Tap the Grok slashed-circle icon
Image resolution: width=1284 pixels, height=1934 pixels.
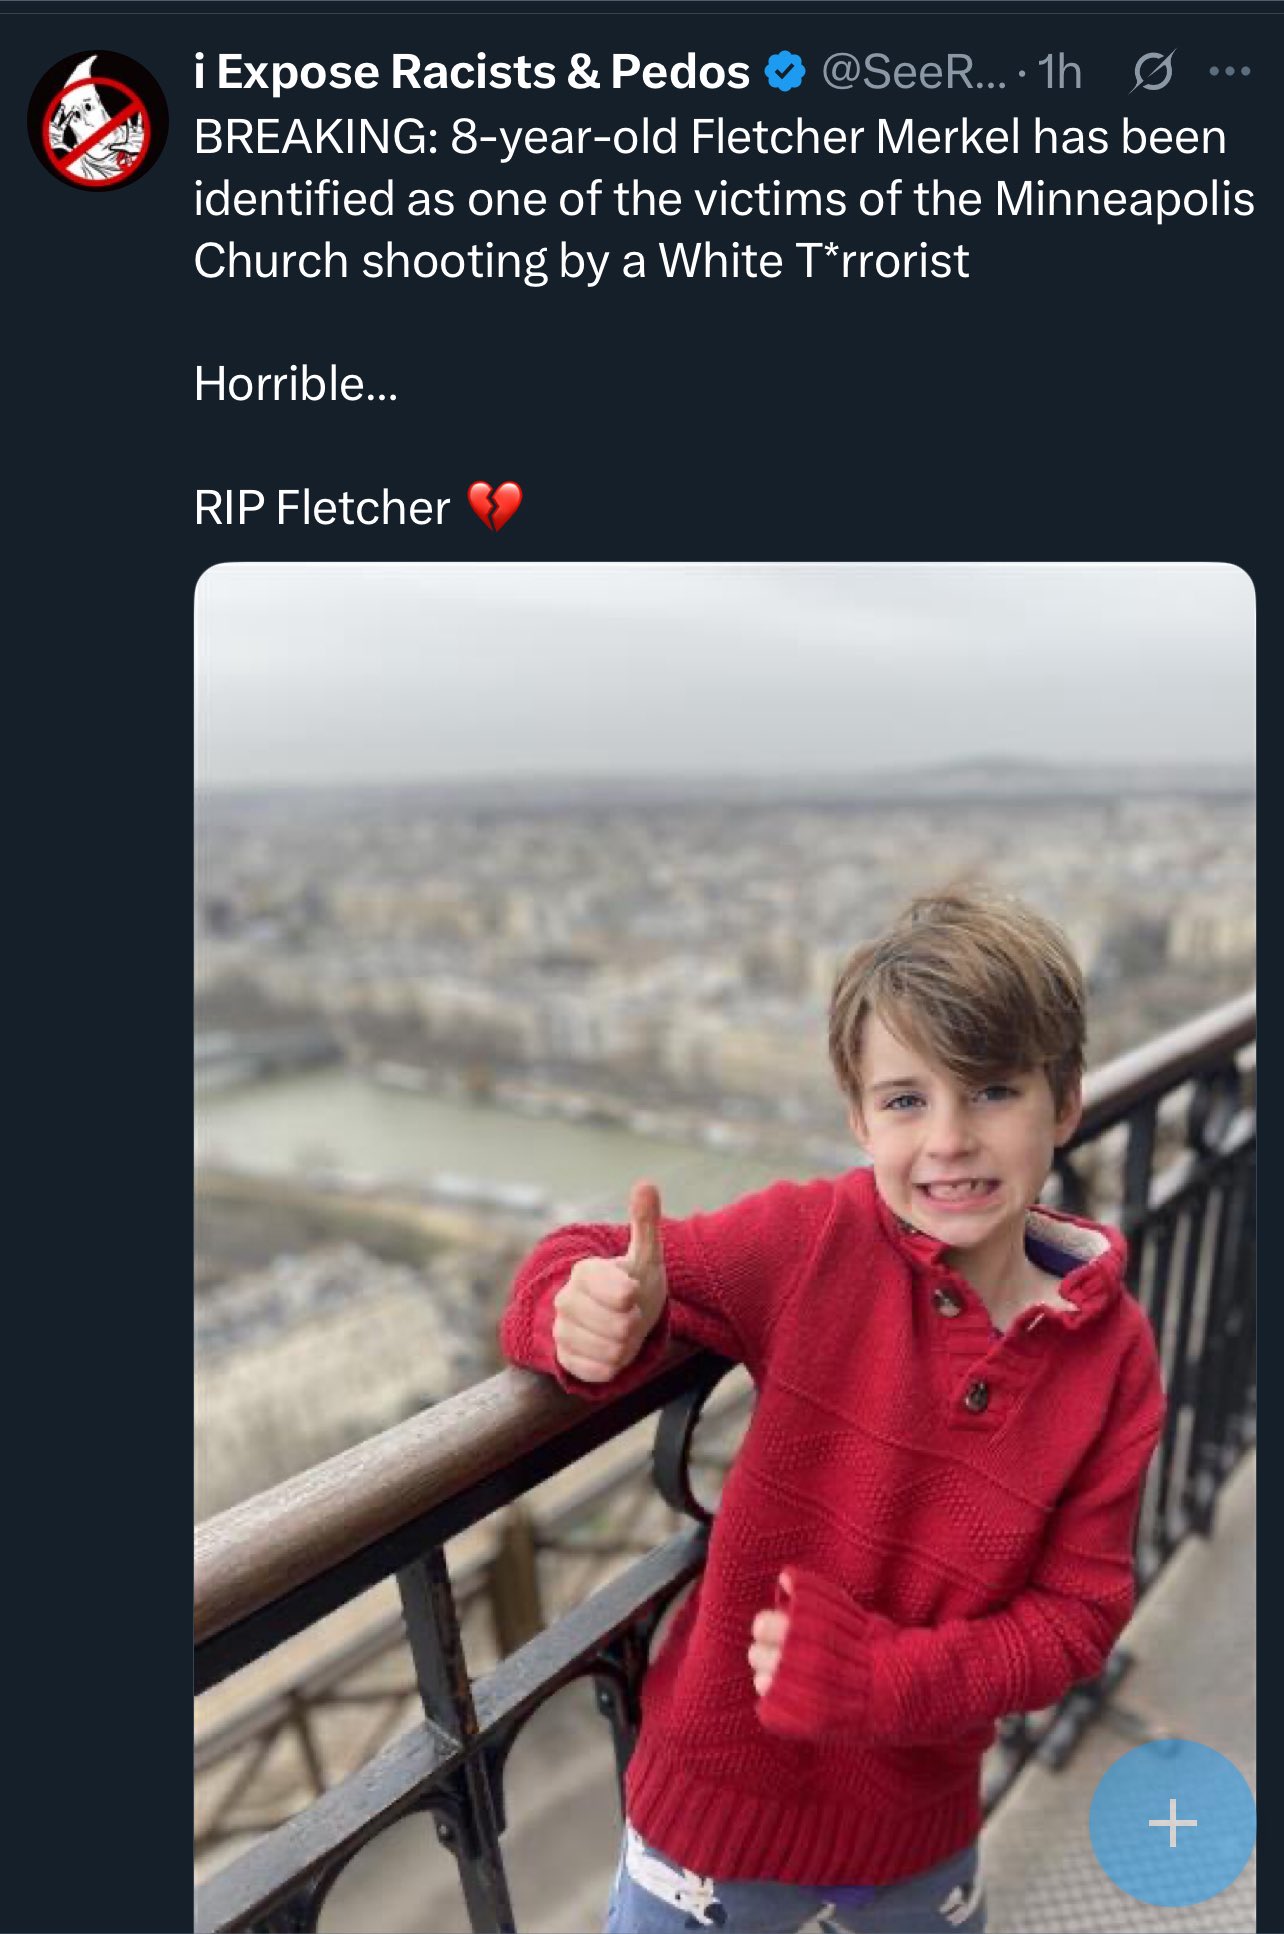1153,72
